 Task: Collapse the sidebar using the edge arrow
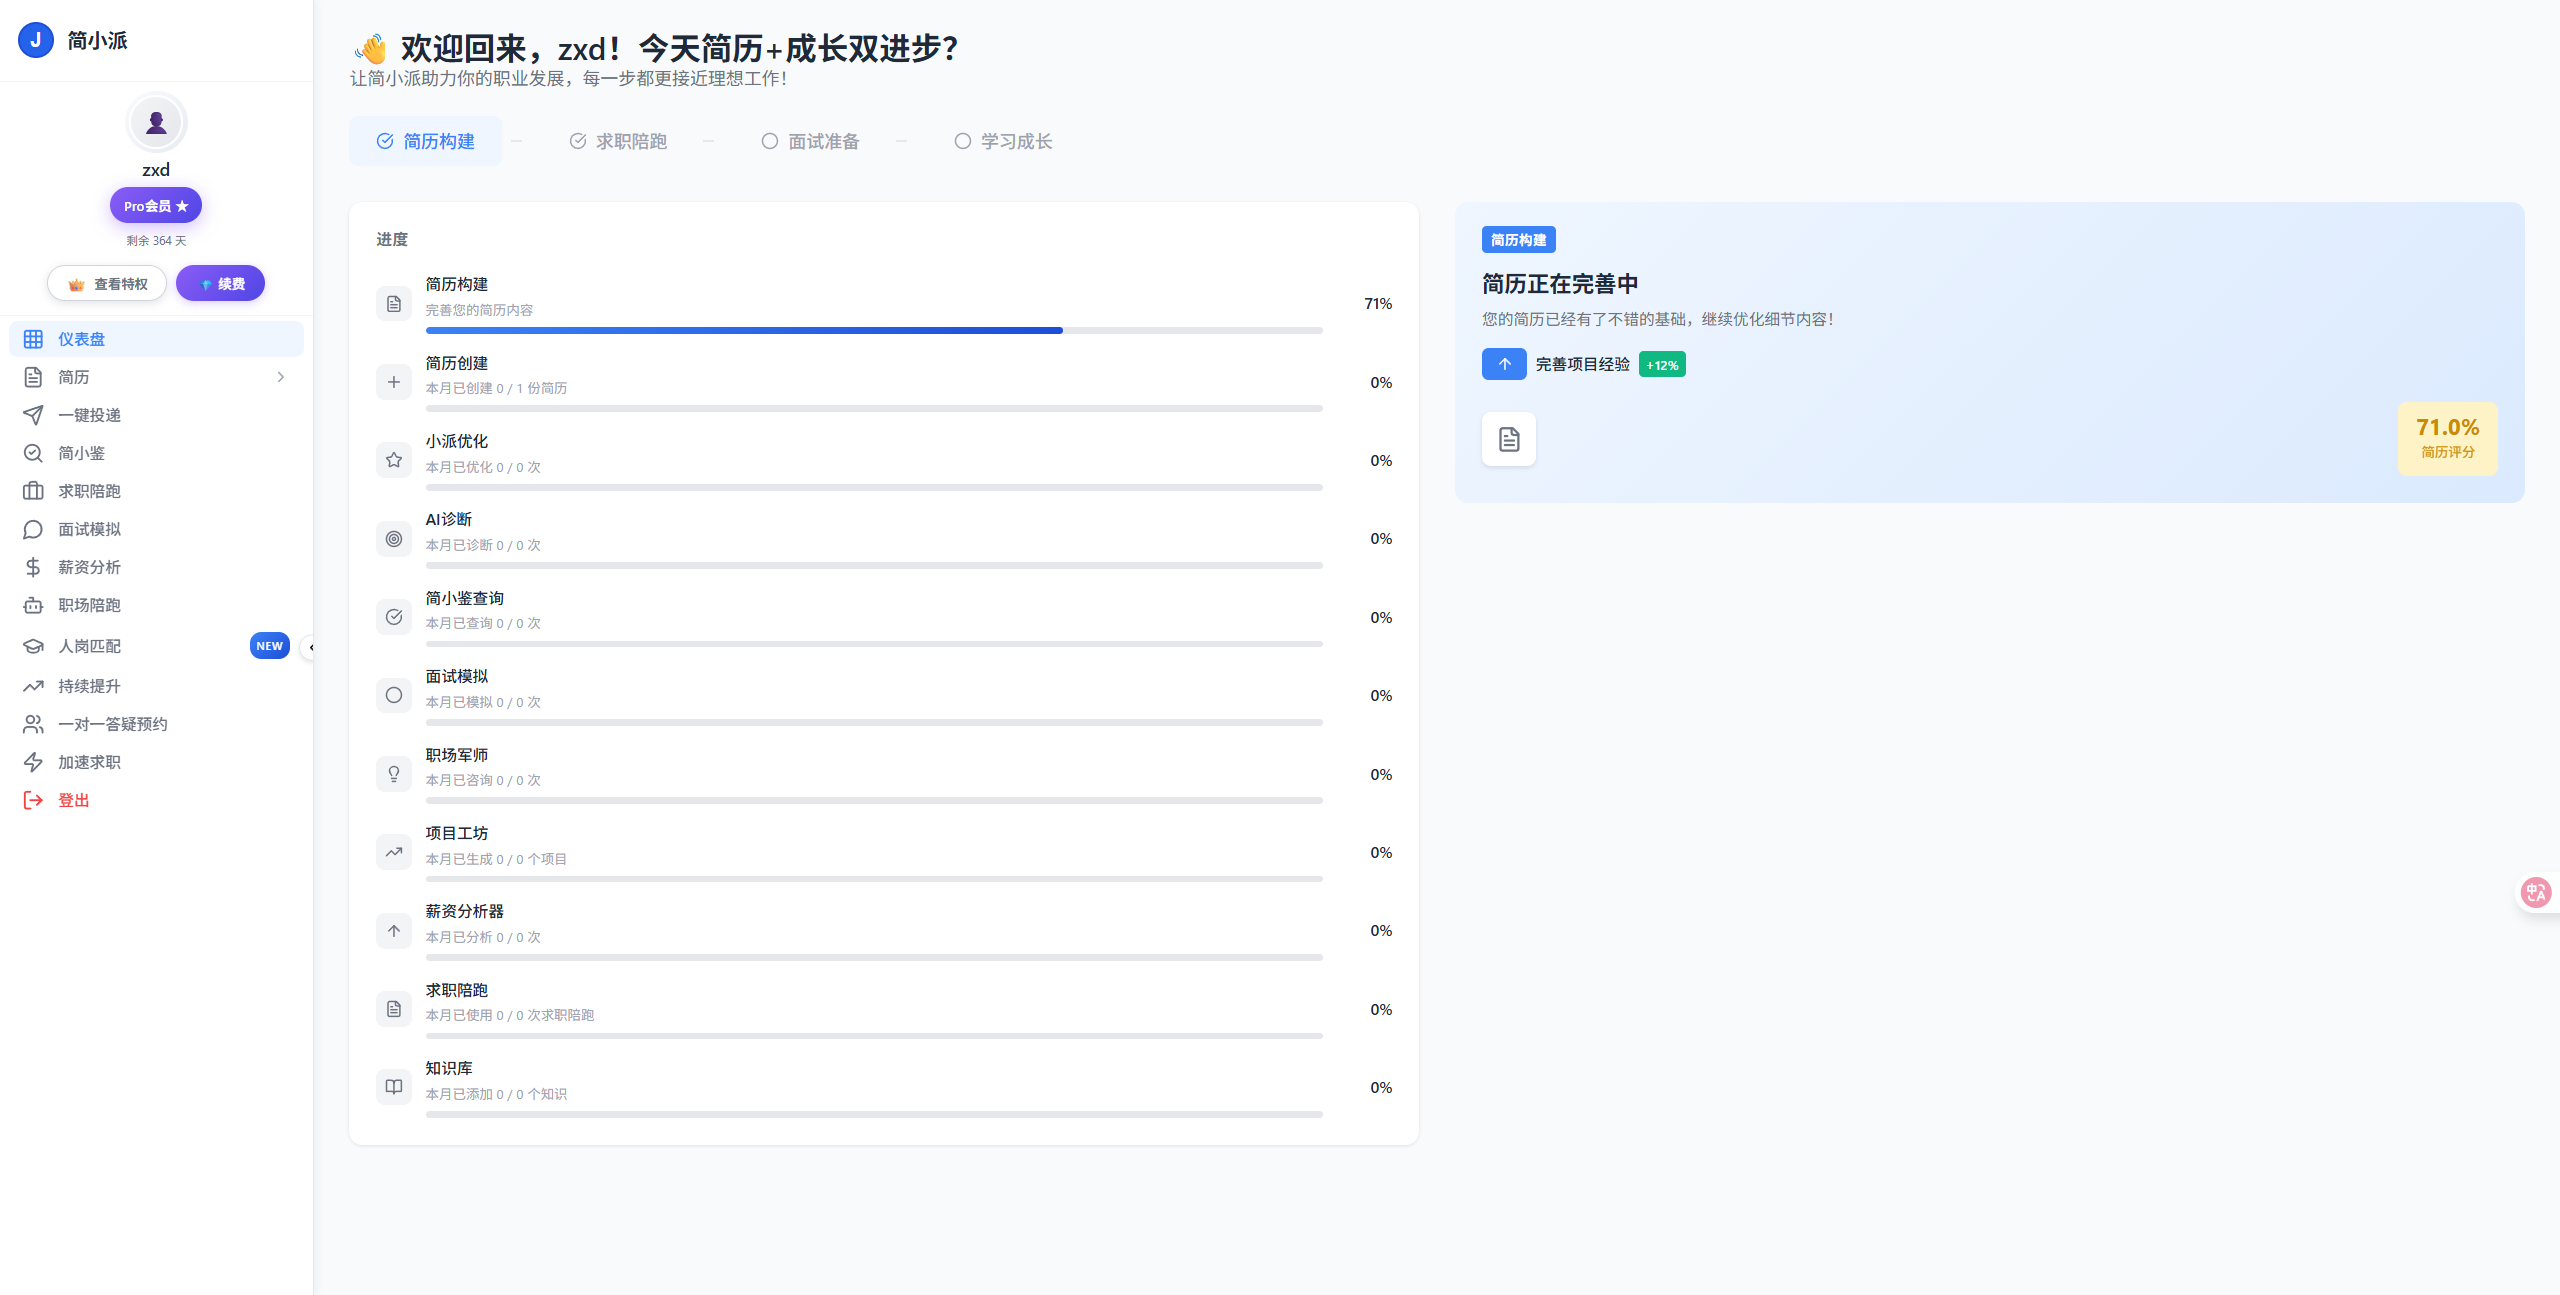311,648
